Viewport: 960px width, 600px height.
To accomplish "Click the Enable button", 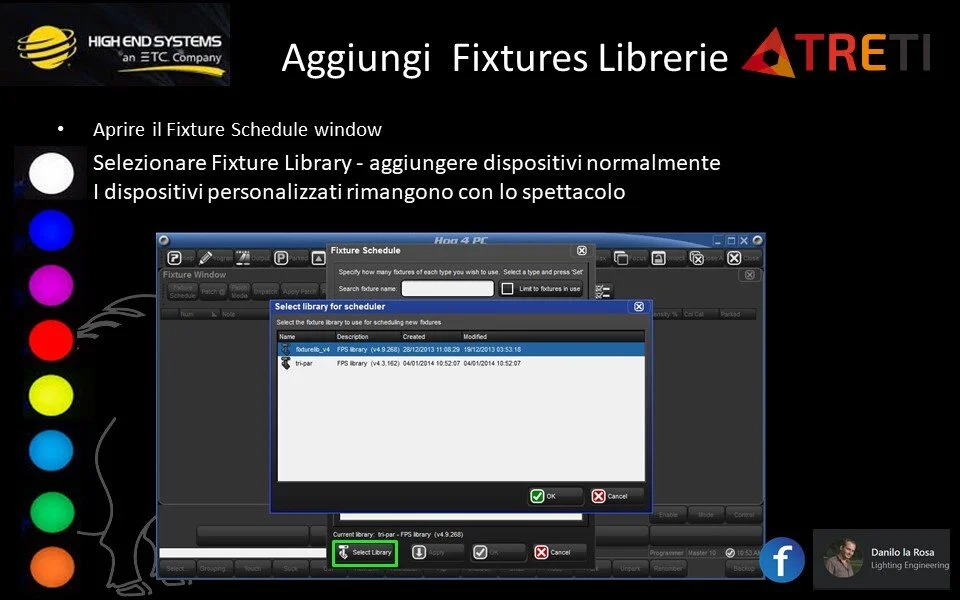I will pyautogui.click(x=668, y=515).
